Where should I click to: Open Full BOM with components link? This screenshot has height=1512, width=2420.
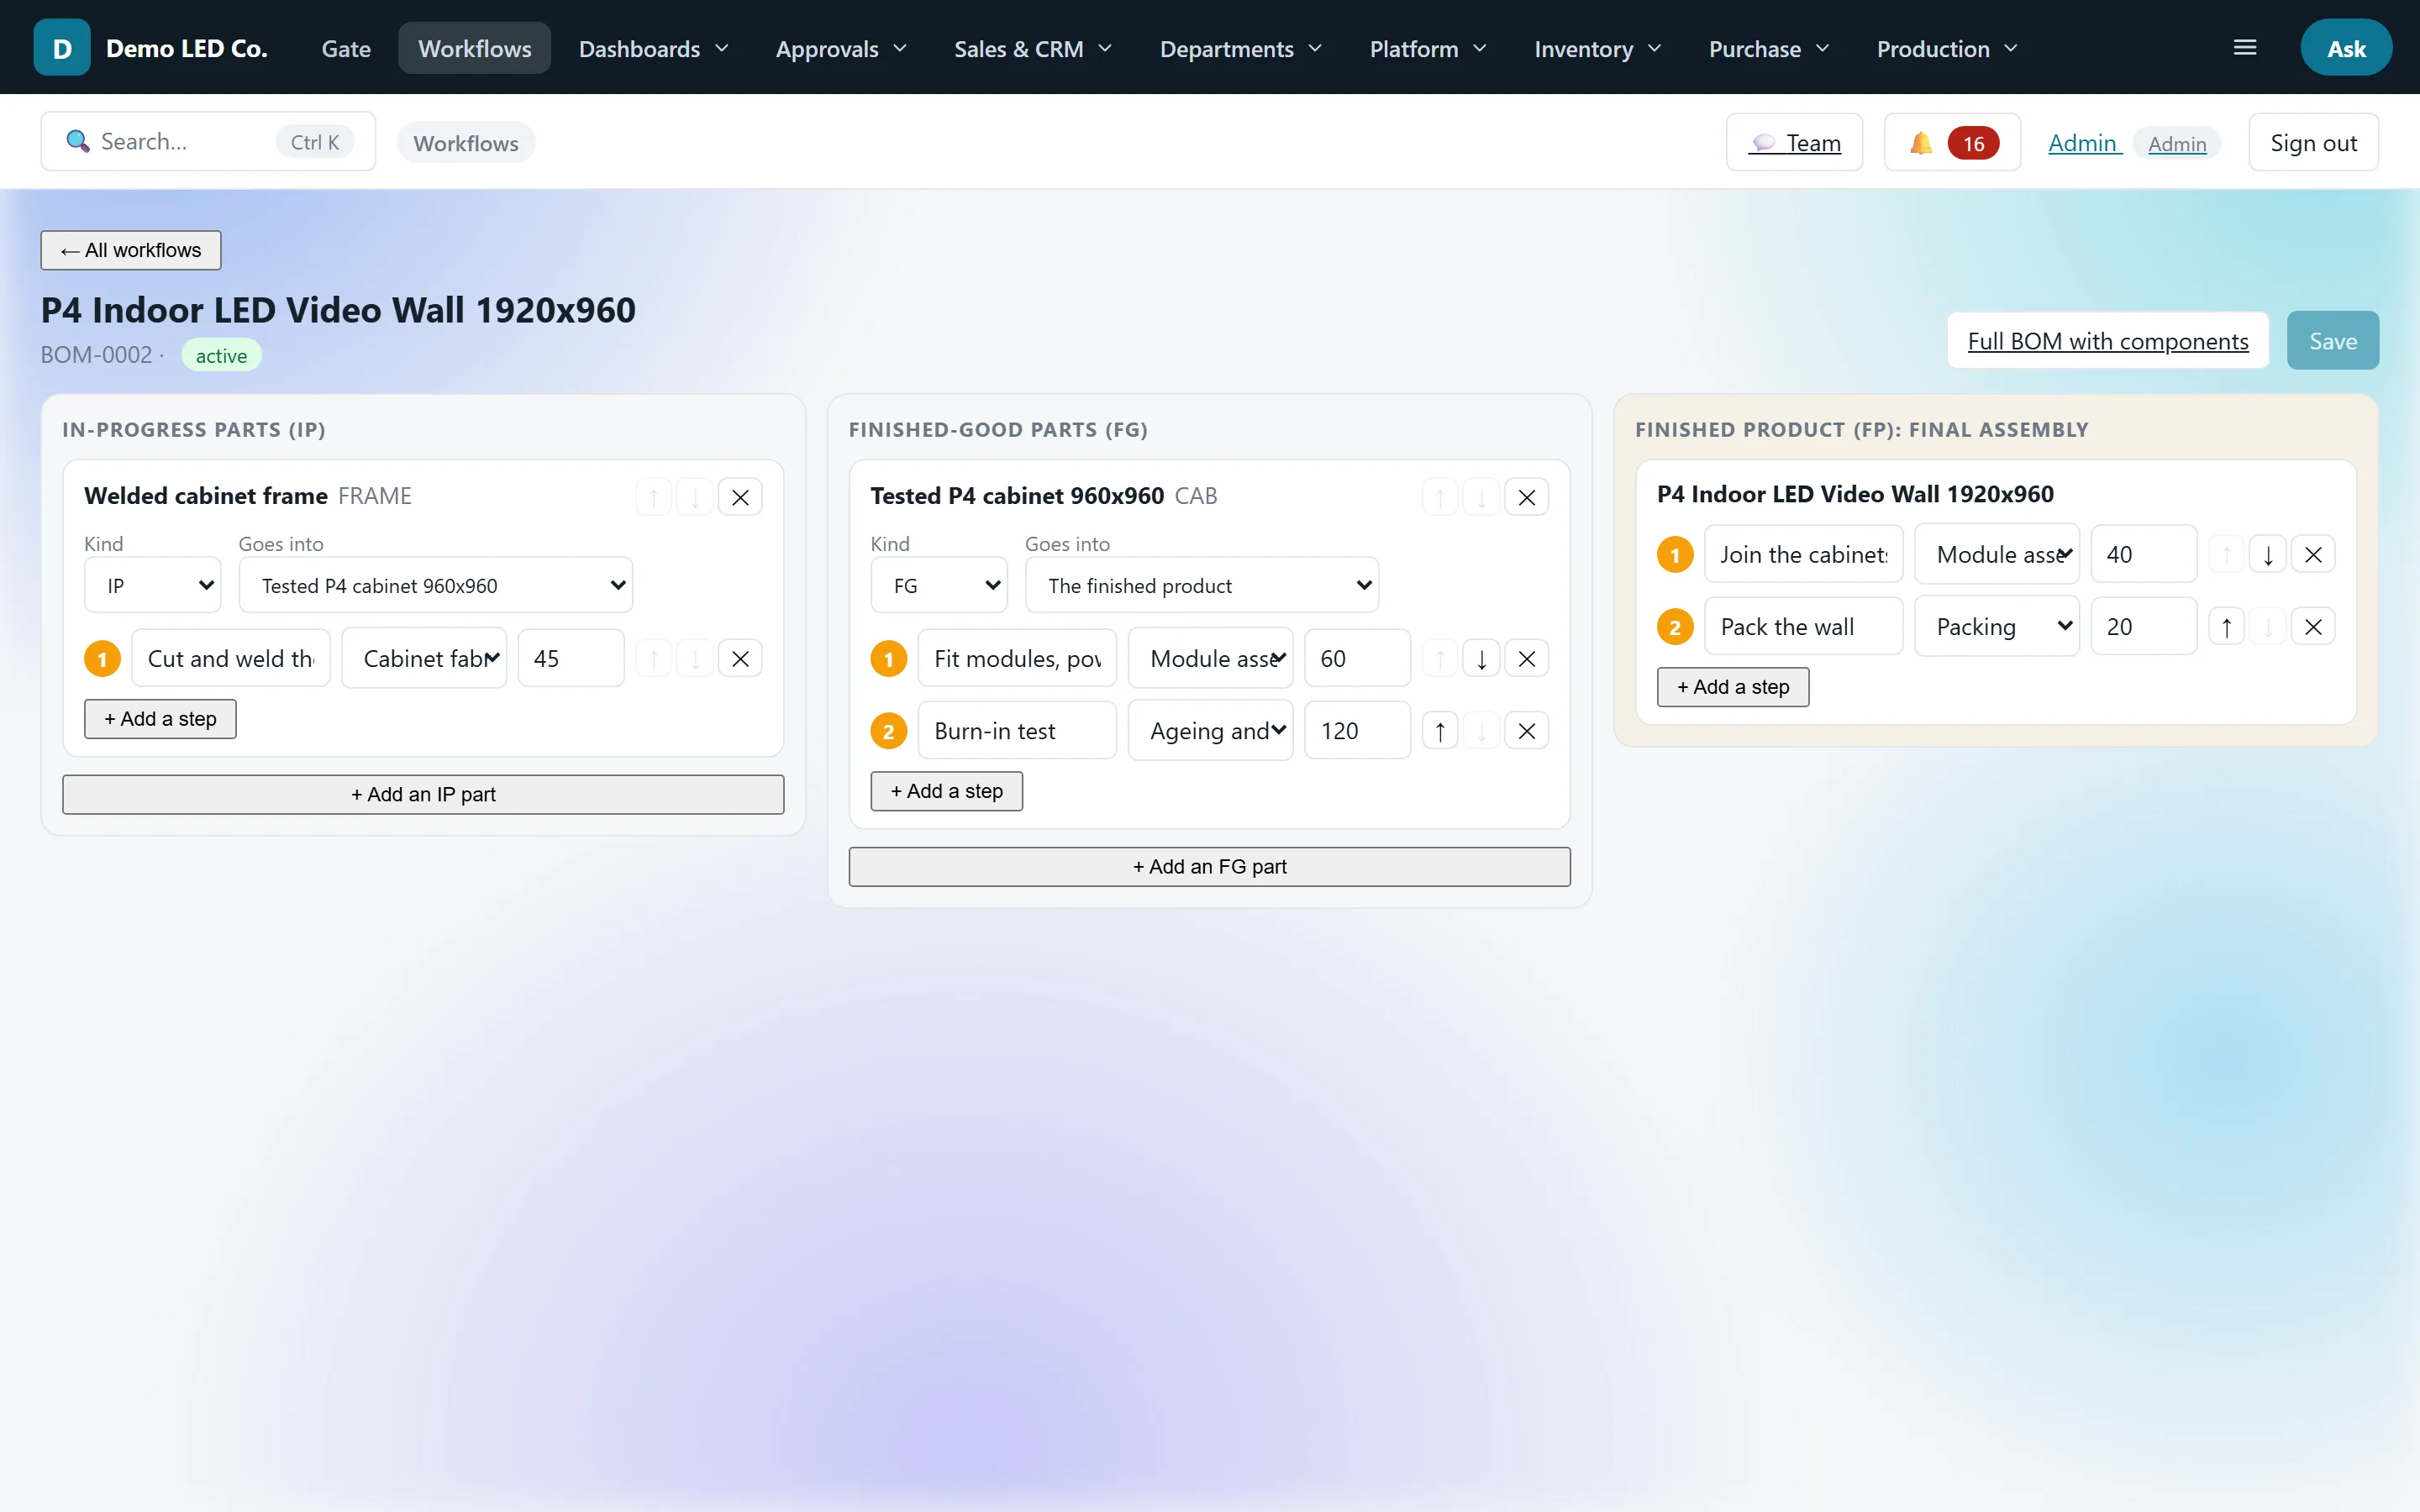[x=2107, y=341]
